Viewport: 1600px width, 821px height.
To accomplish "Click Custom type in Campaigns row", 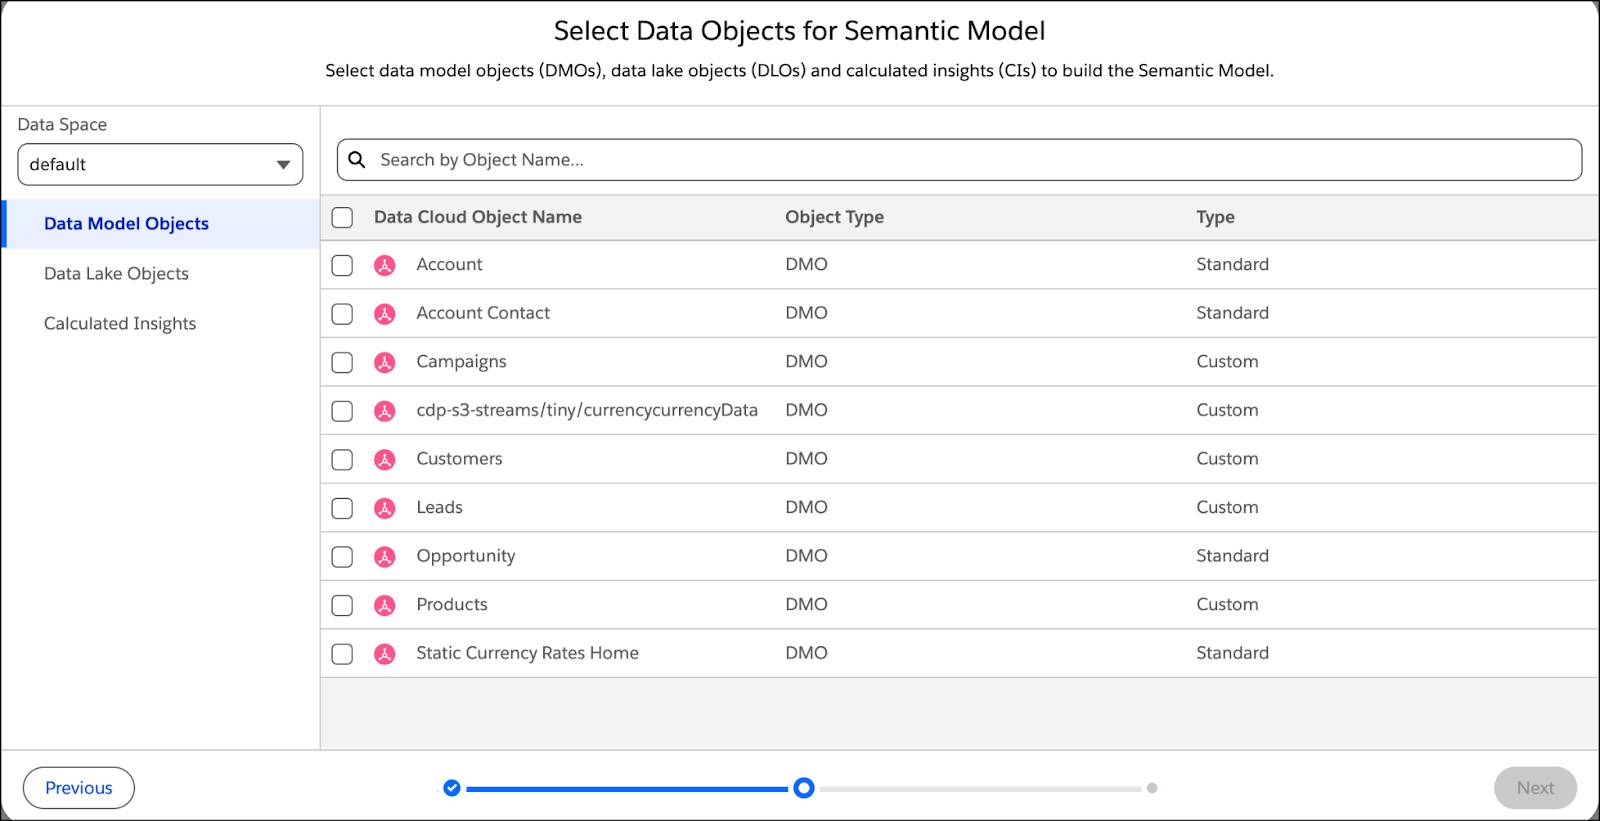I will 1227,362.
